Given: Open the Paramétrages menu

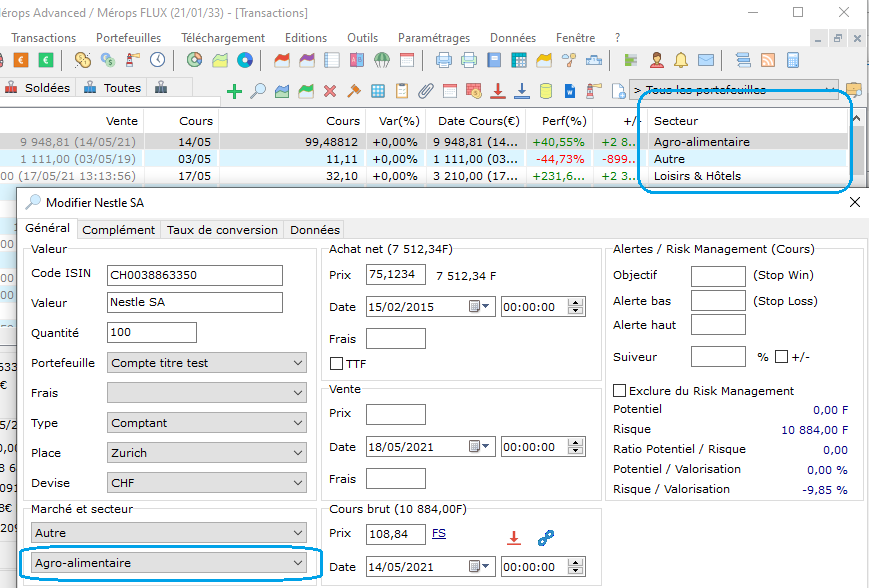Looking at the screenshot, I should coord(434,38).
